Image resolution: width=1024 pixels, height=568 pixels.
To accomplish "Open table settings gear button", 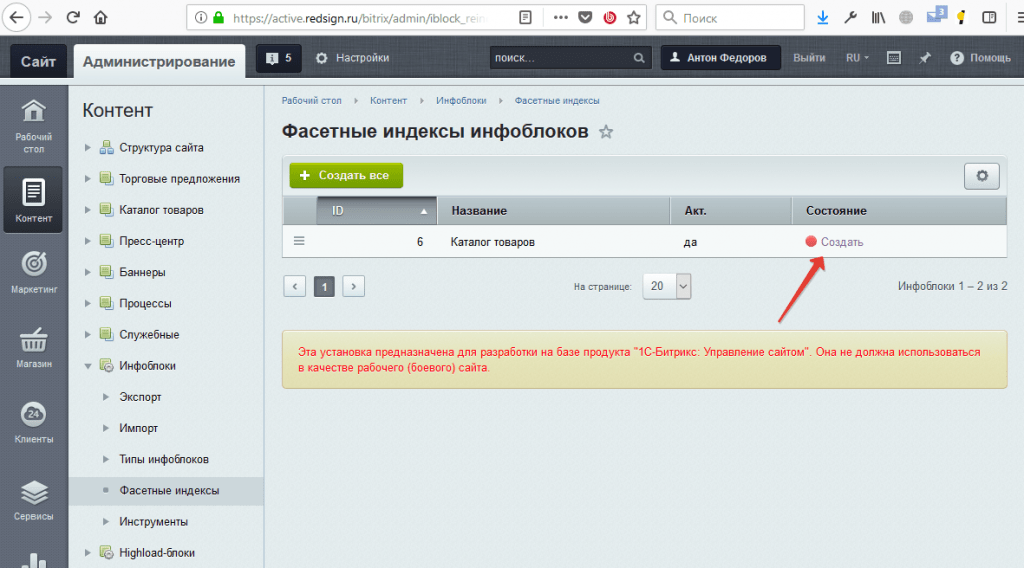I will (982, 176).
